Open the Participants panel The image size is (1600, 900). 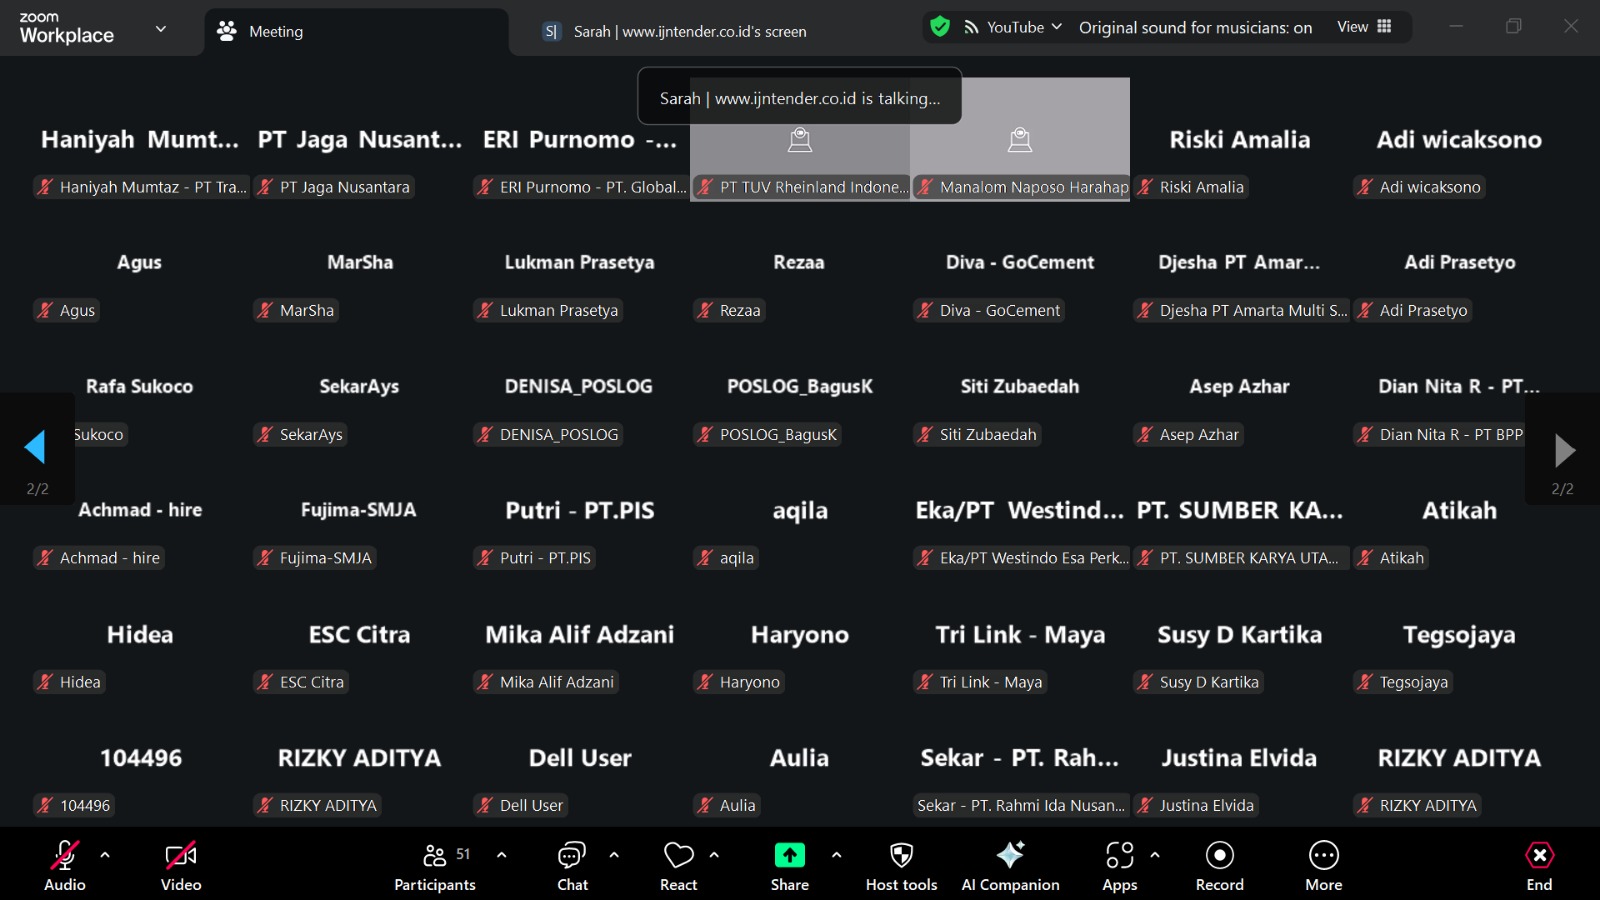434,866
